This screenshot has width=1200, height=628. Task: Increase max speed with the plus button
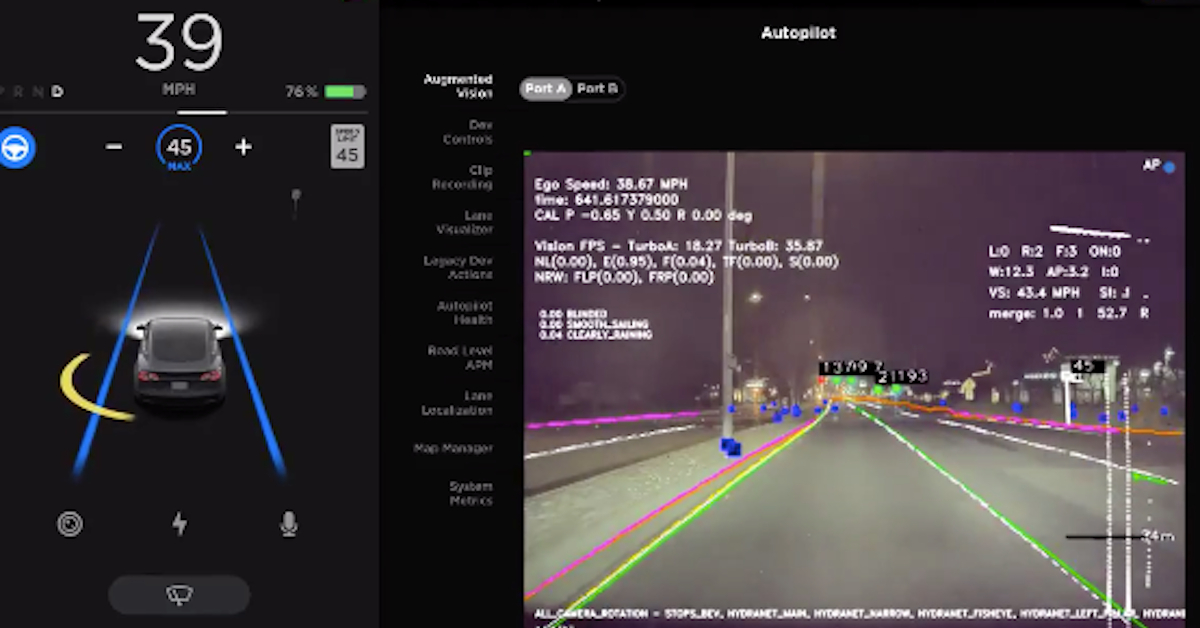click(x=243, y=147)
